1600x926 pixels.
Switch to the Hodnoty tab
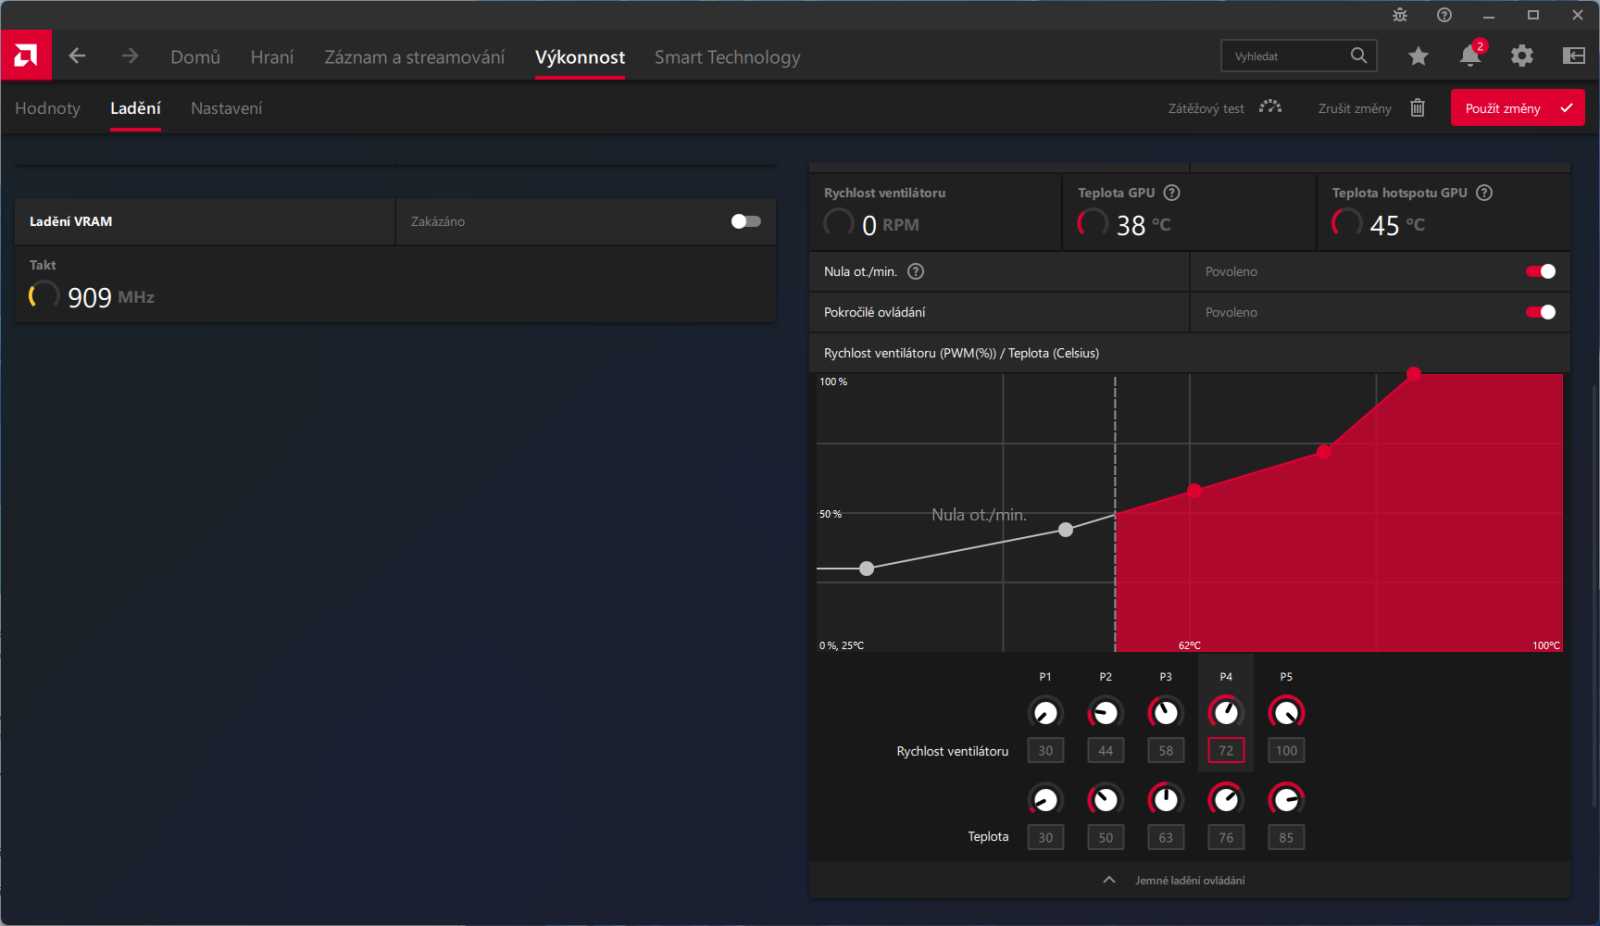[47, 108]
